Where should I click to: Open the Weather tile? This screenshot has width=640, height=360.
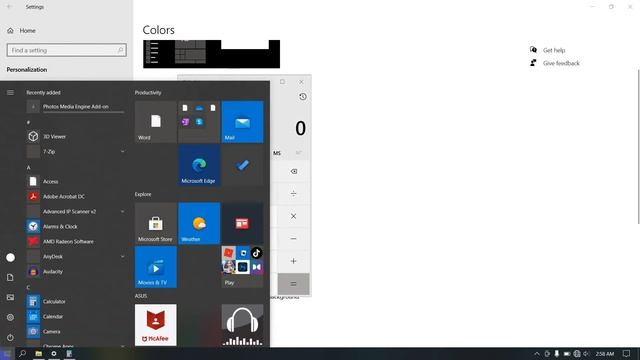[x=199, y=223]
